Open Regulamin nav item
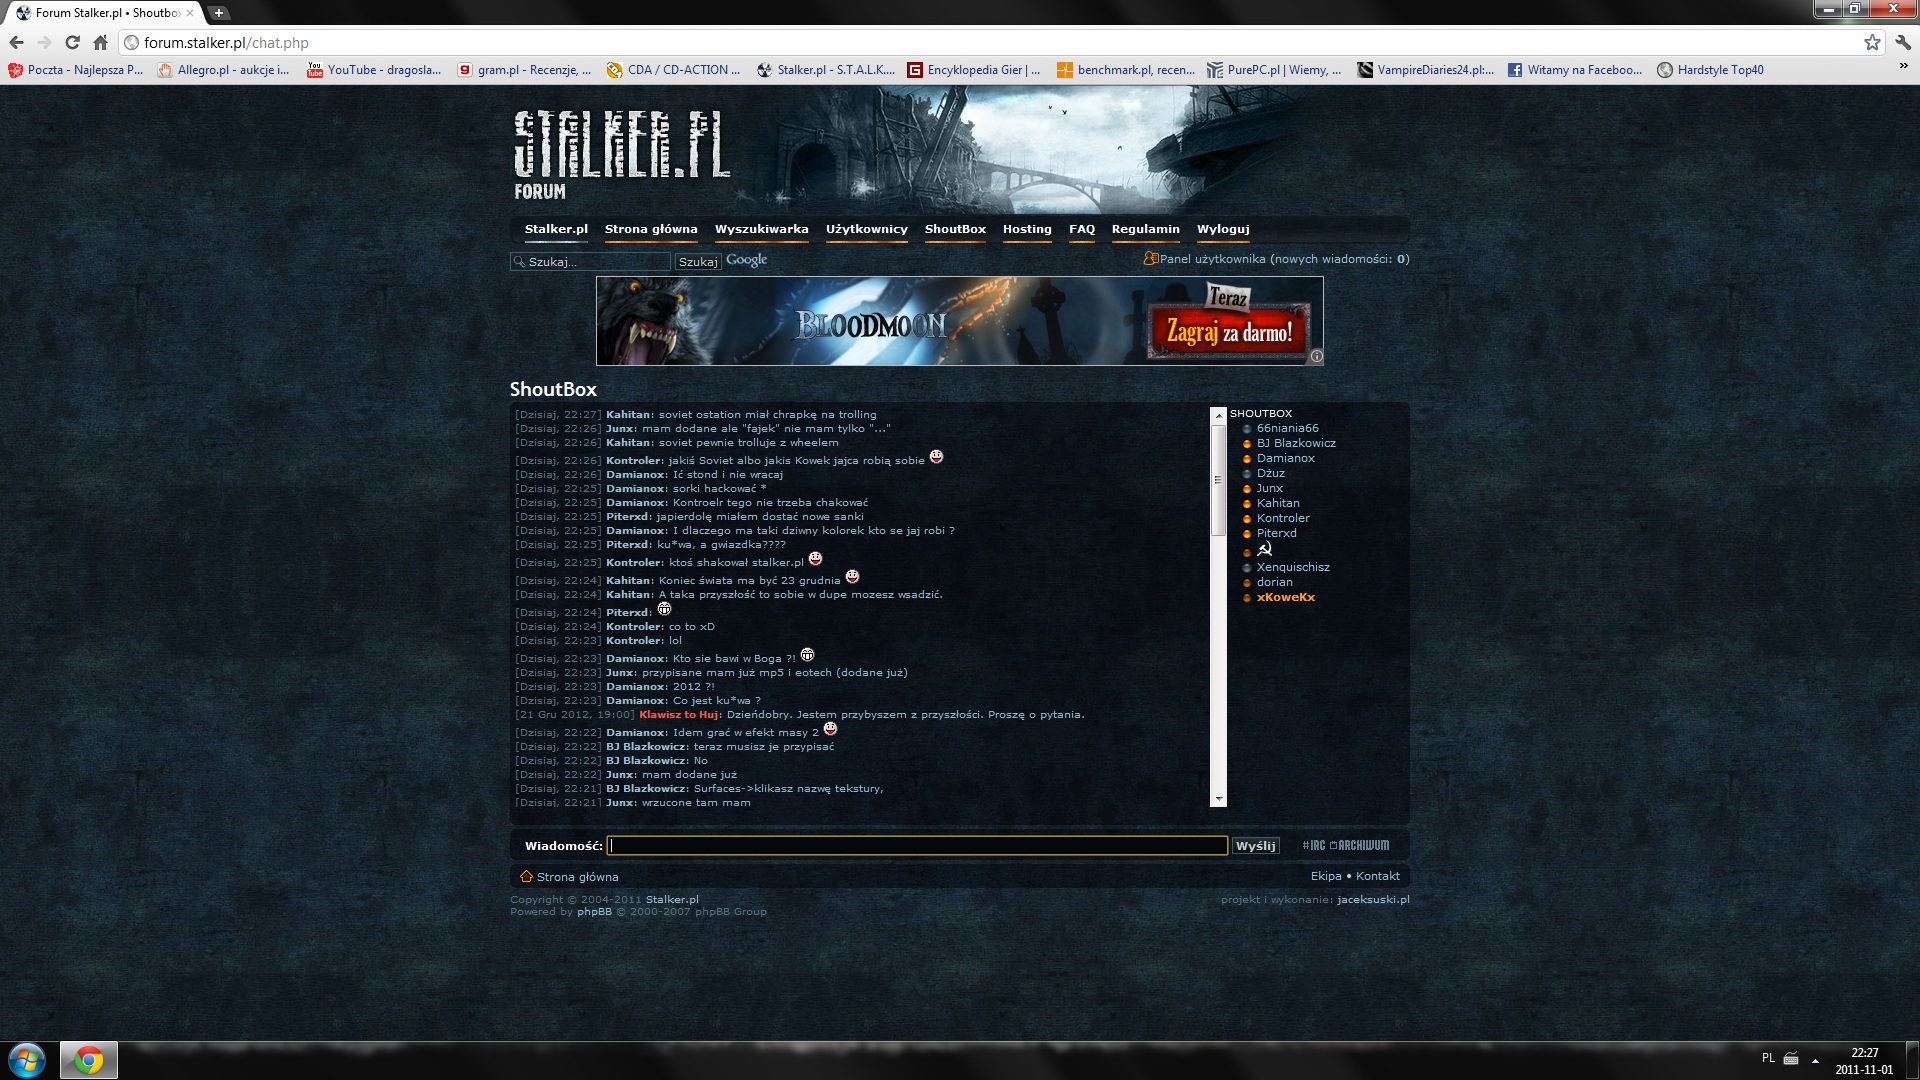 1145,229
